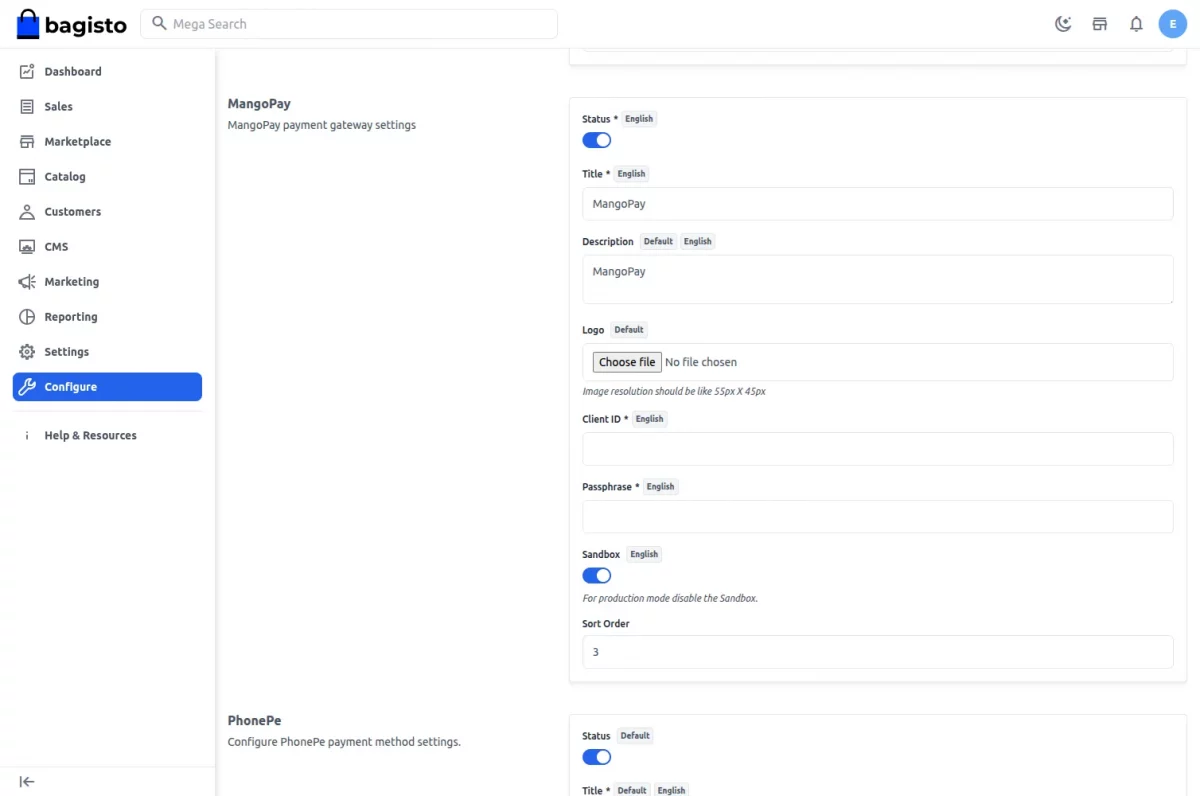
Task: Click the Settings gear icon
Action: [x=27, y=351]
